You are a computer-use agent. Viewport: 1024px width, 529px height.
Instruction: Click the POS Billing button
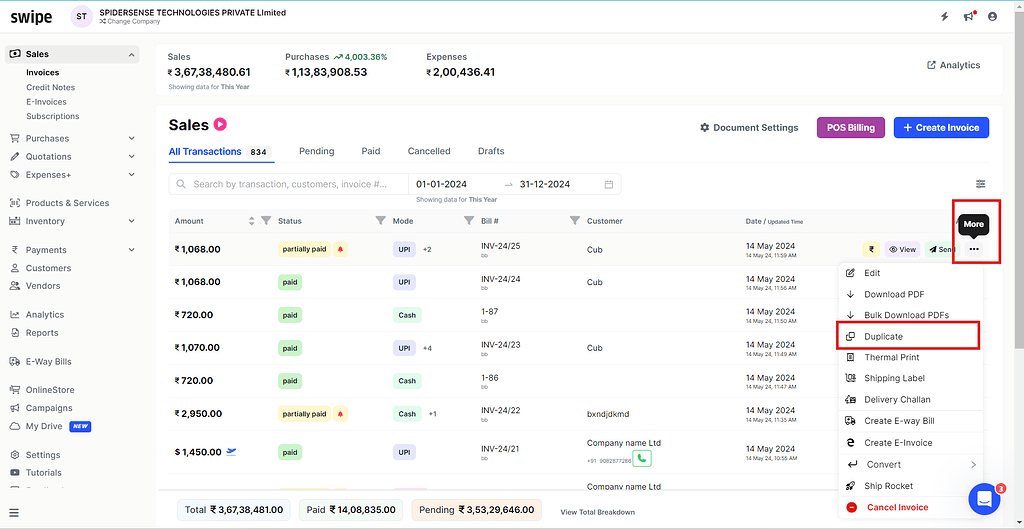(x=850, y=128)
